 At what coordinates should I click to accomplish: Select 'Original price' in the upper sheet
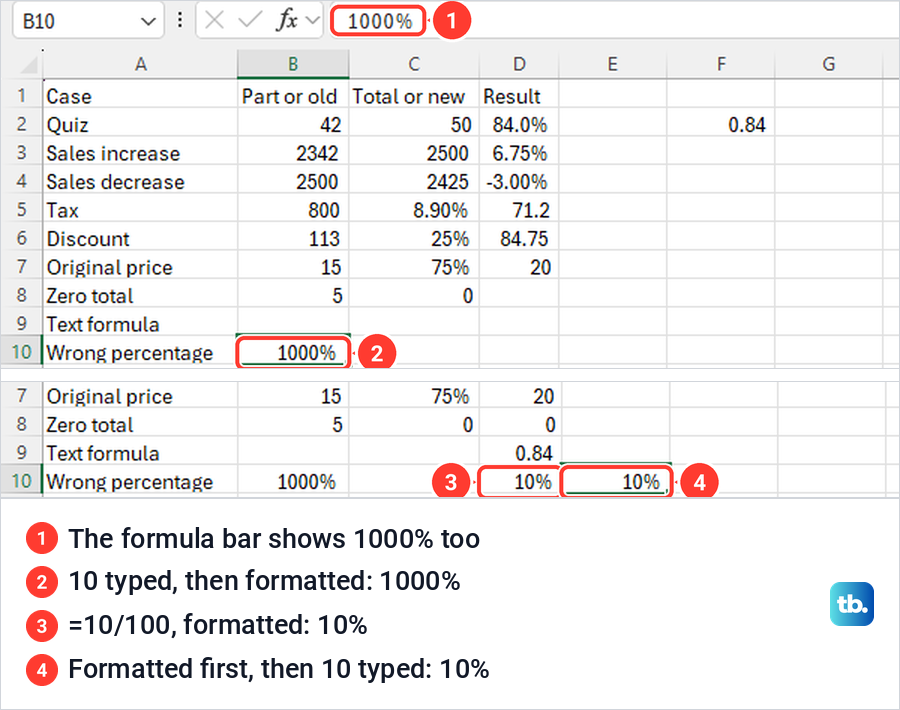140,267
